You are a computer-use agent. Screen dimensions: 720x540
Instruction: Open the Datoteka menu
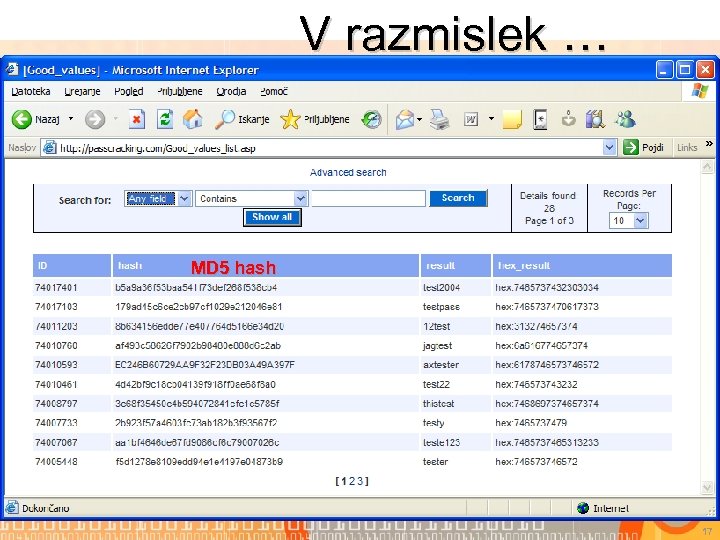(31, 91)
